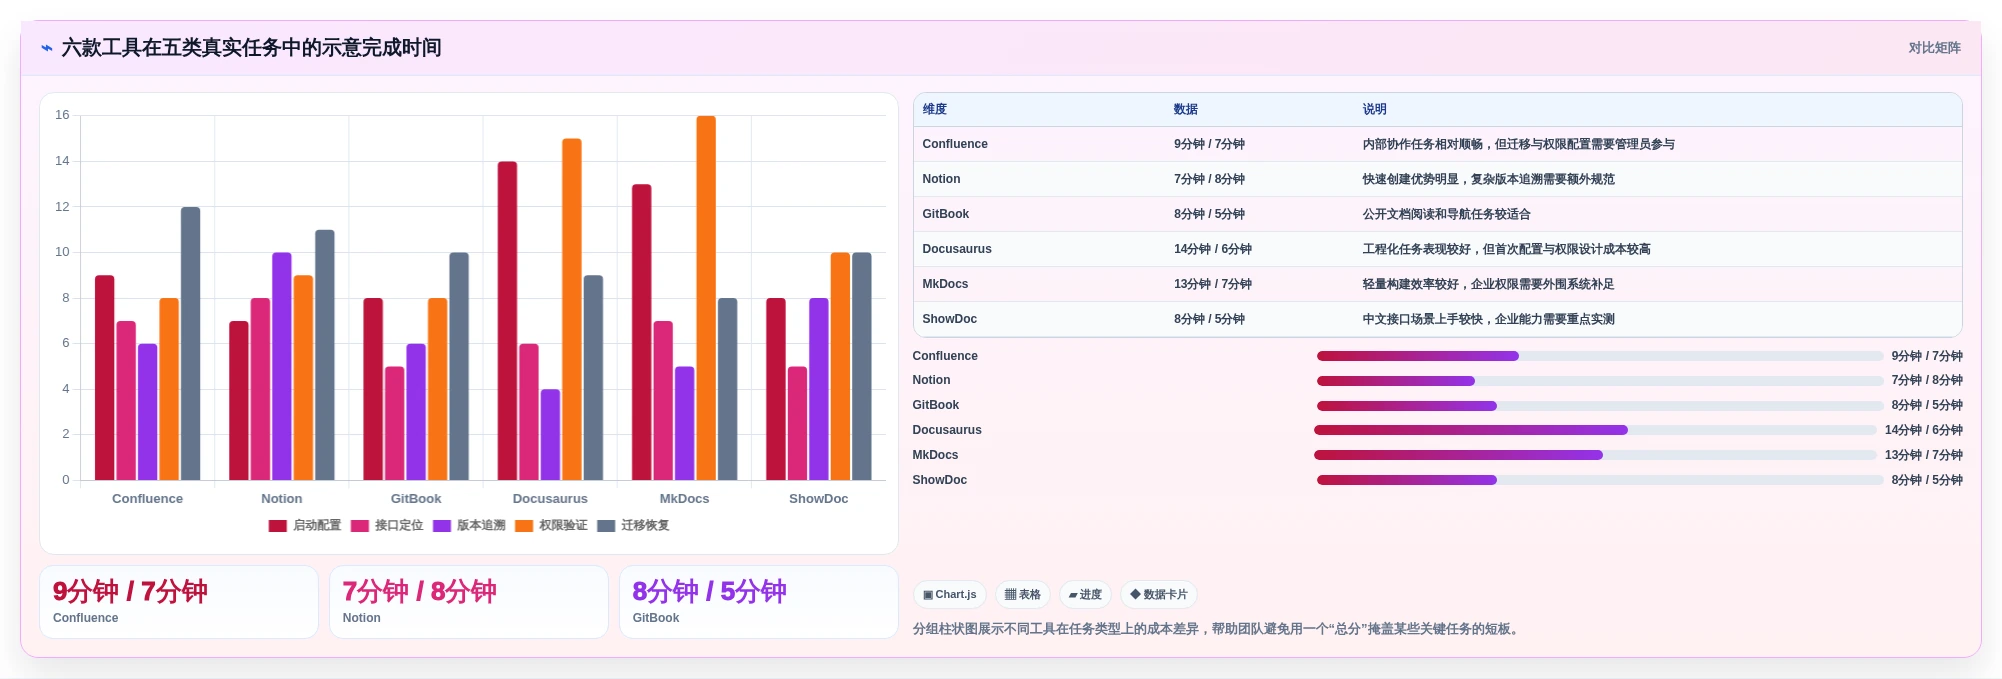Click the lightning icon beside the card title
This screenshot has height=679, width=2002.
coord(47,48)
